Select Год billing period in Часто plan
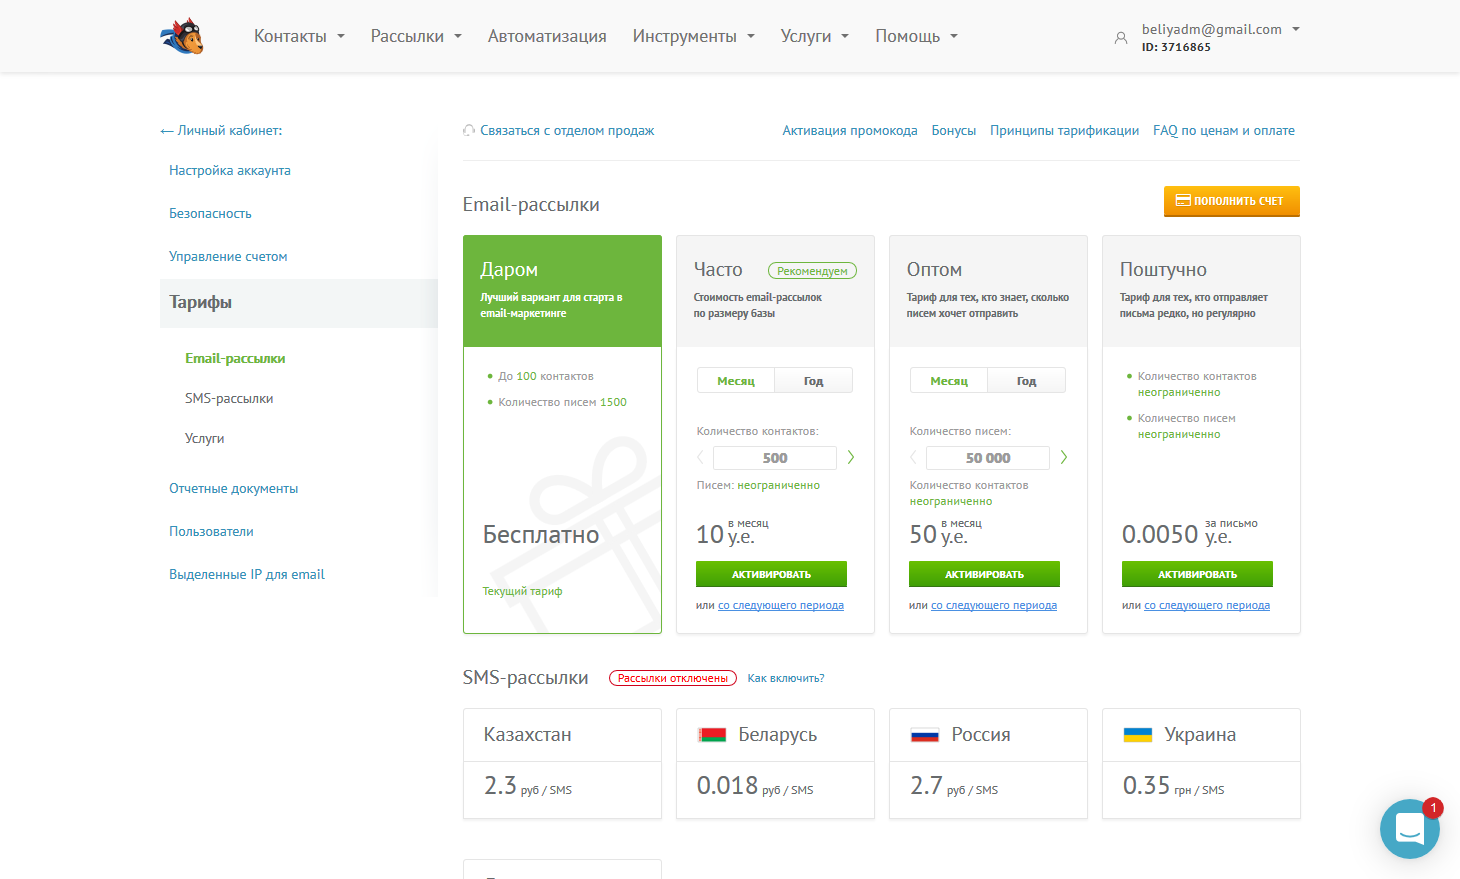 (x=814, y=381)
